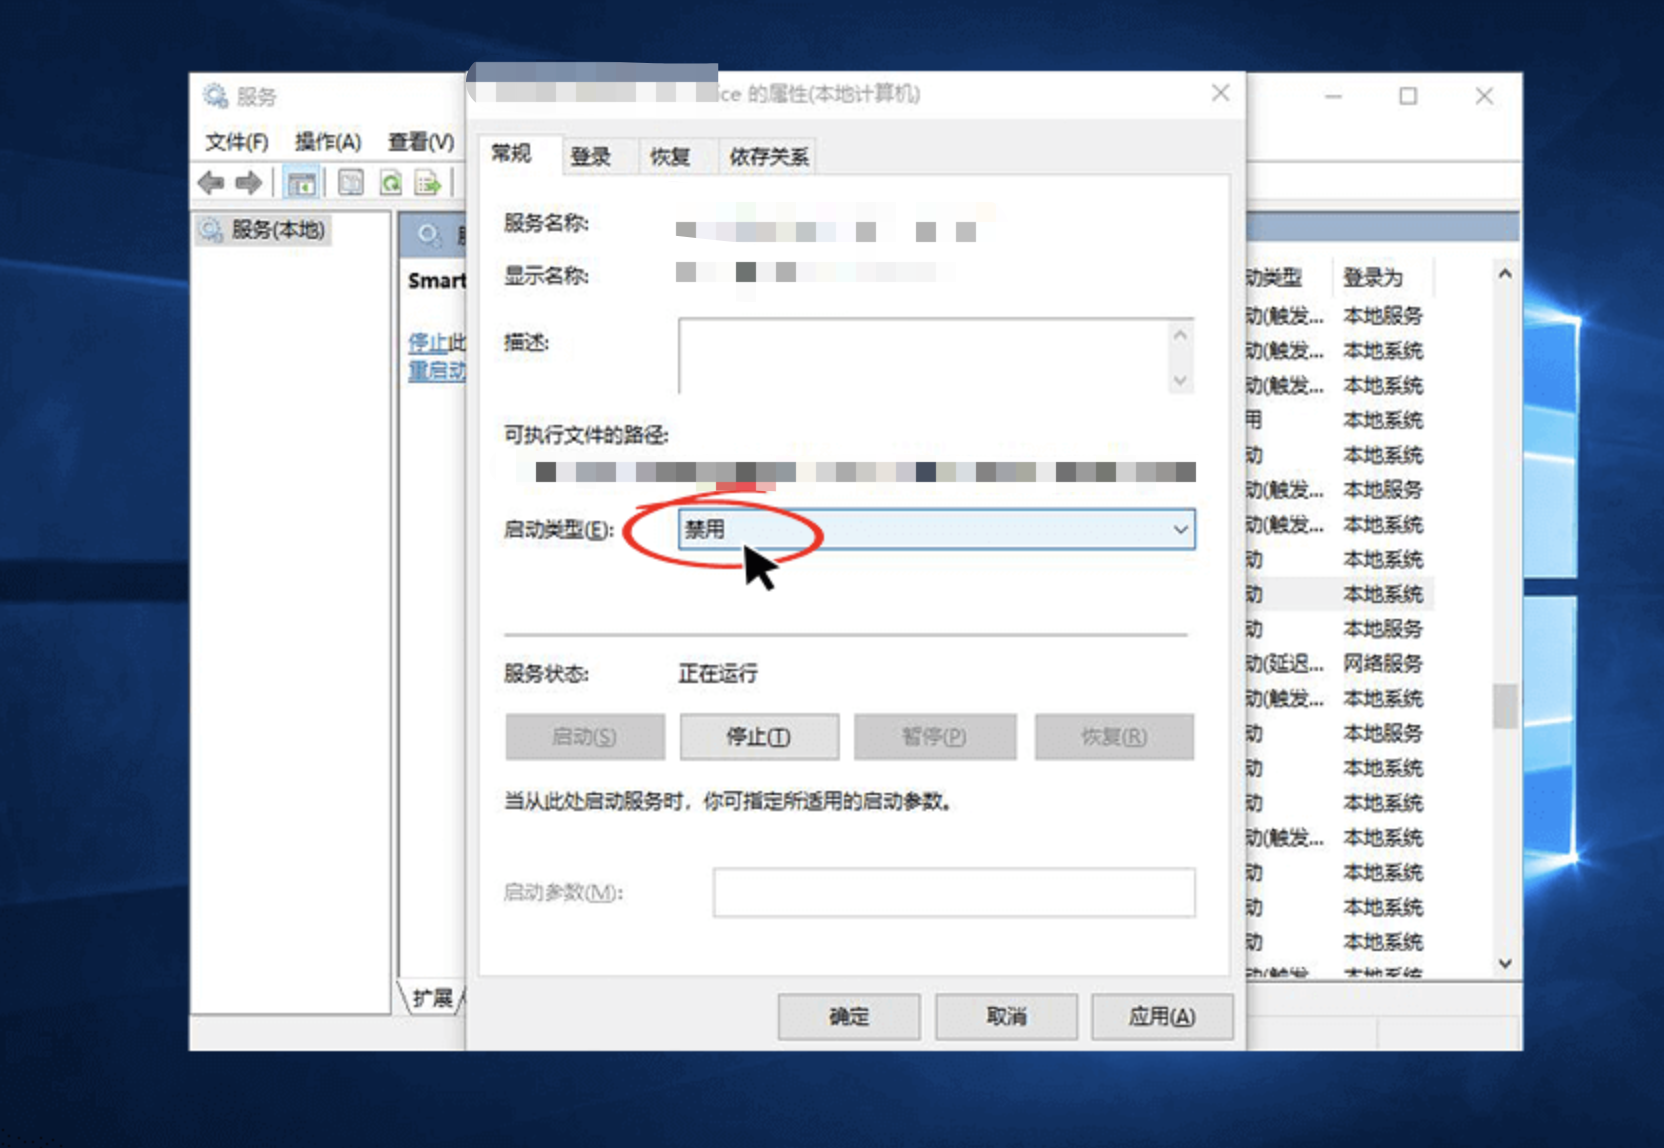The width and height of the screenshot is (1664, 1148).
Task: Click the Back navigation arrow icon
Action: (x=210, y=182)
